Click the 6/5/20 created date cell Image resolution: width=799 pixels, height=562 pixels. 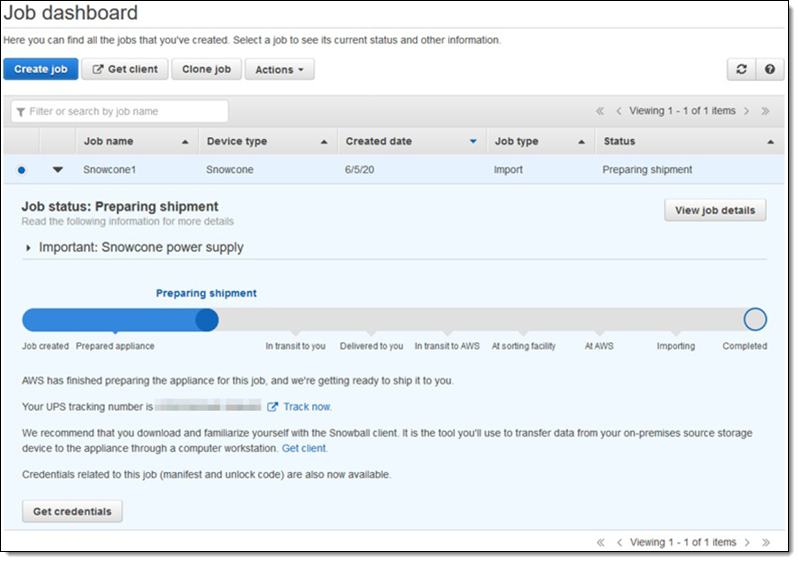[x=359, y=170]
